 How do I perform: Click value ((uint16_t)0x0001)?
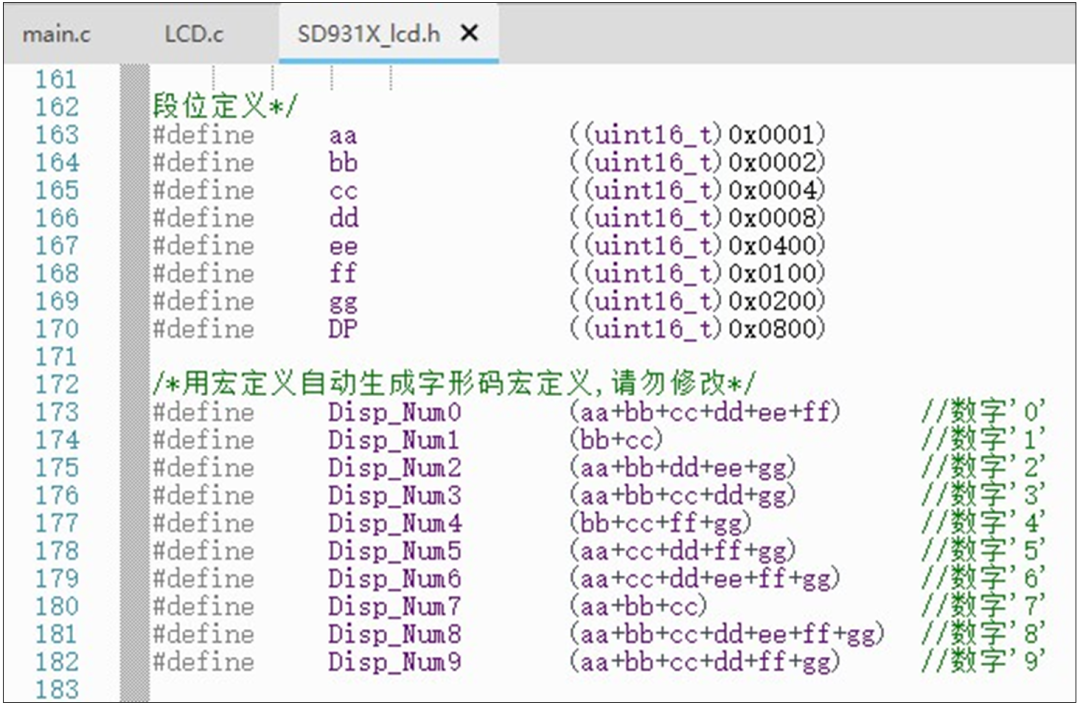[x=697, y=134]
